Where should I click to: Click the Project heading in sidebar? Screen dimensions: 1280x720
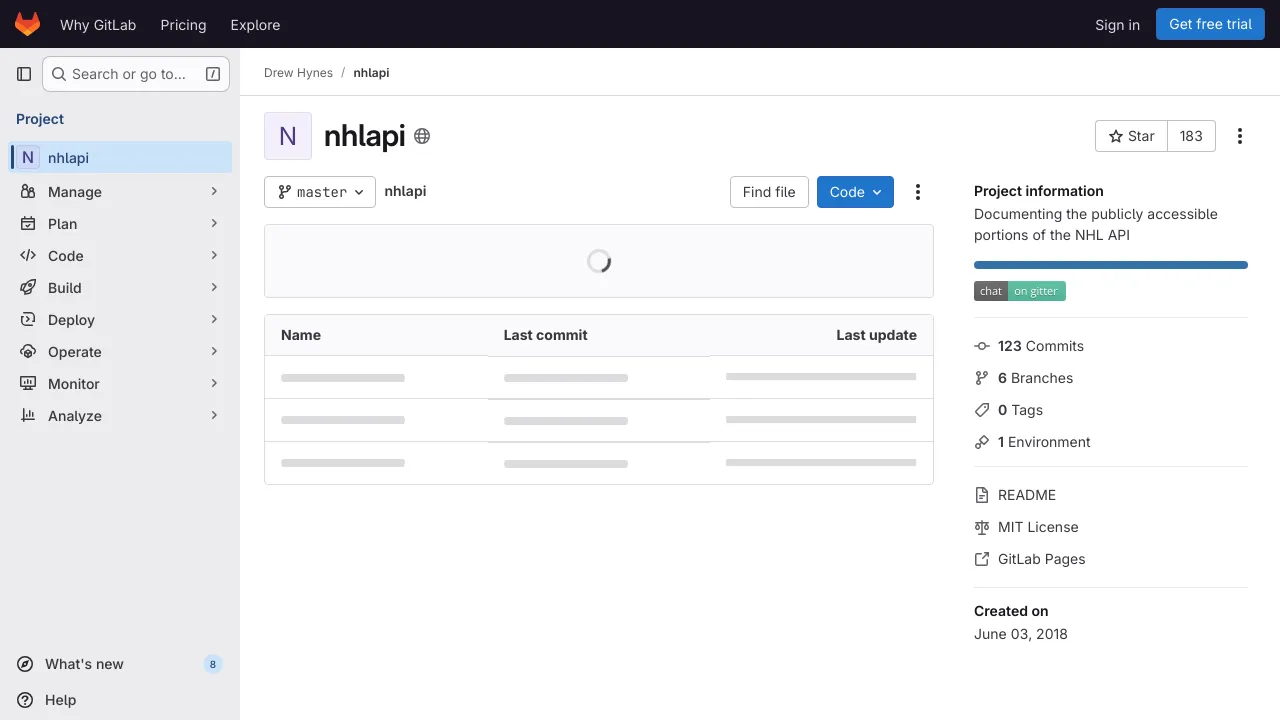[x=40, y=119]
